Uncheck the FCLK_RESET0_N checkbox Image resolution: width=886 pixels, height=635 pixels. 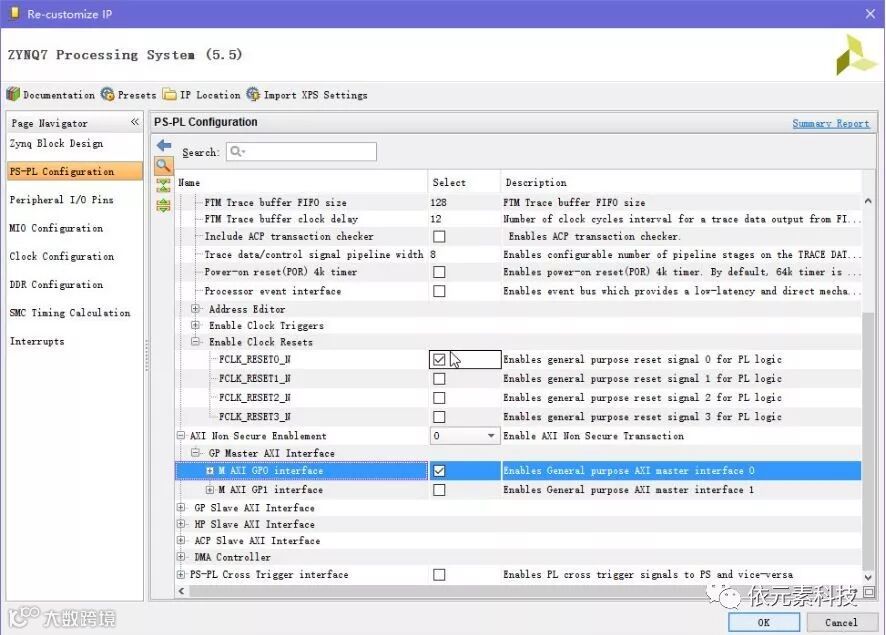coord(439,359)
